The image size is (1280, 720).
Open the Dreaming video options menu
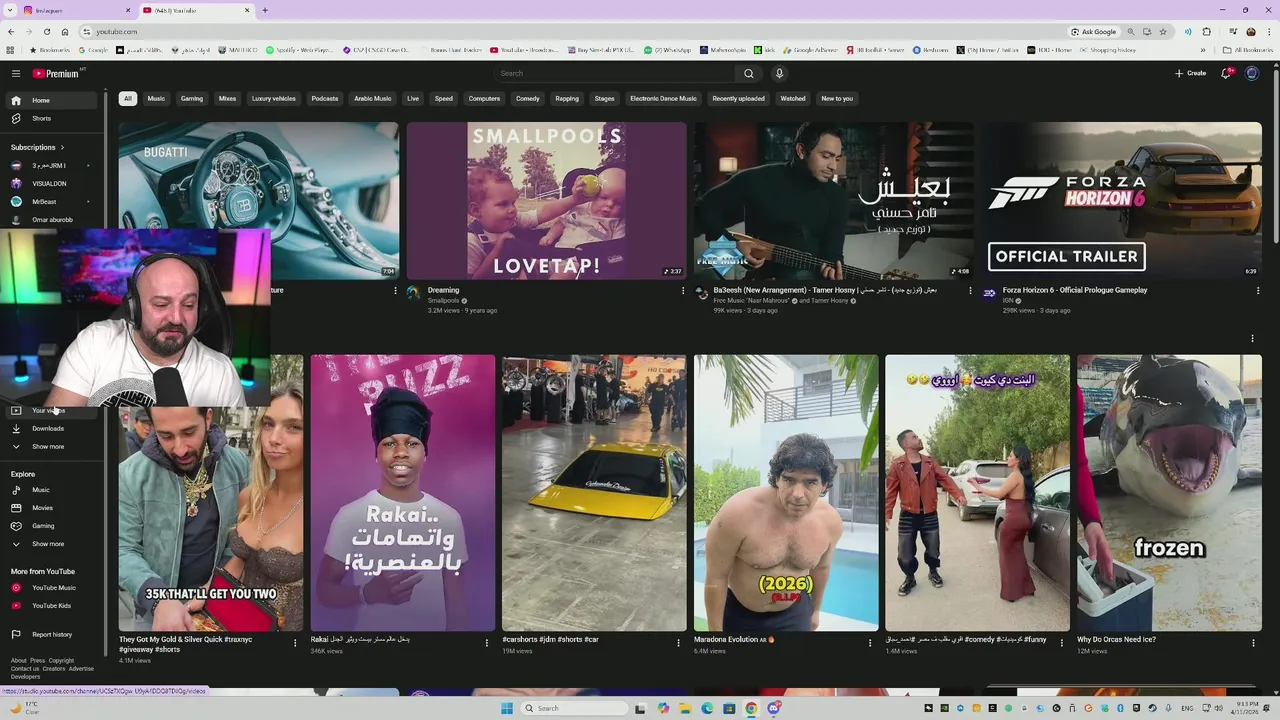pos(683,291)
